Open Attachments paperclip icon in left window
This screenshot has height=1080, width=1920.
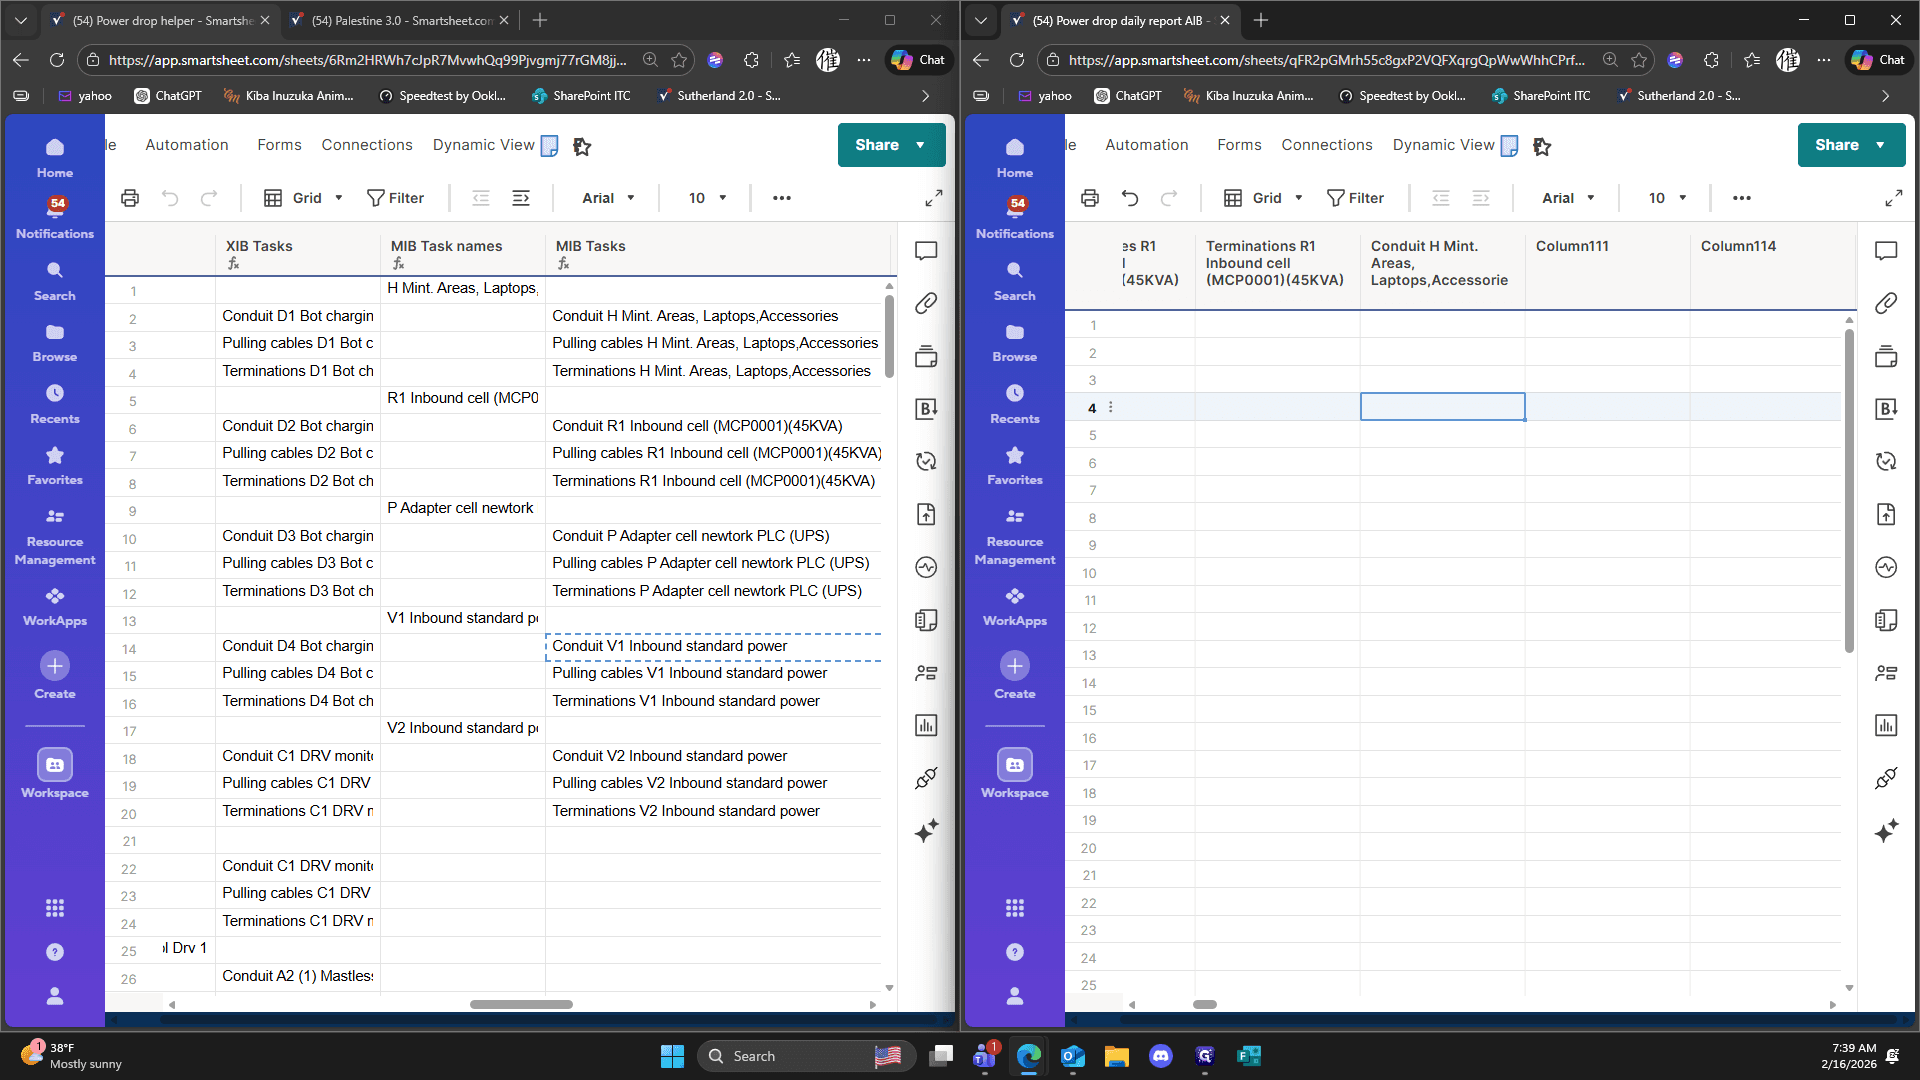926,303
